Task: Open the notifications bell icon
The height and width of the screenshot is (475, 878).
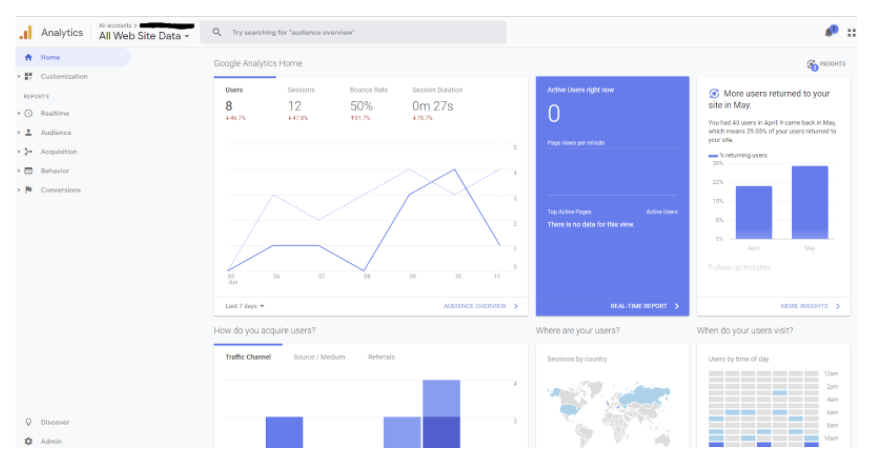Action: coord(830,32)
